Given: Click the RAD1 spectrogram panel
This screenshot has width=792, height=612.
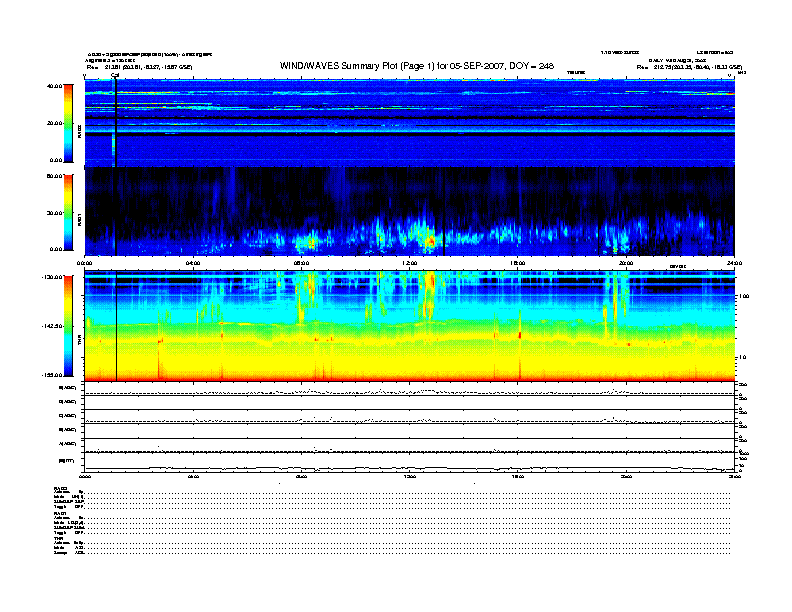Looking at the screenshot, I should 410,212.
